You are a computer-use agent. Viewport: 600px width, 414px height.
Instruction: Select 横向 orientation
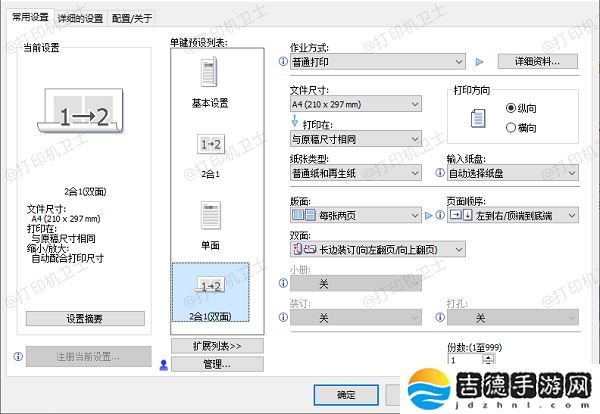(x=521, y=127)
